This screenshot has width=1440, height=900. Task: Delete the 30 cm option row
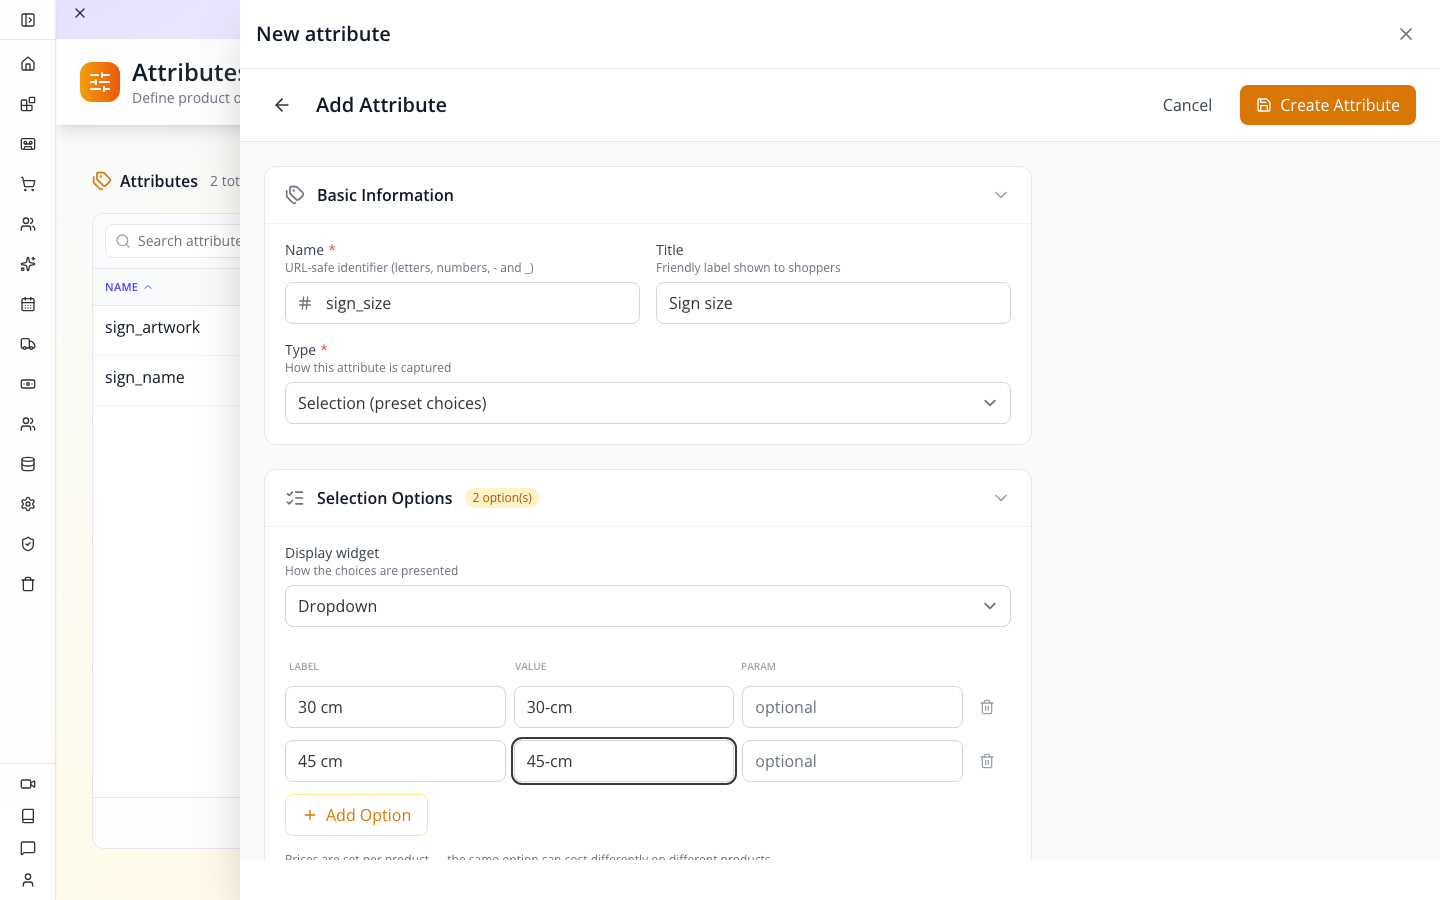tap(987, 707)
